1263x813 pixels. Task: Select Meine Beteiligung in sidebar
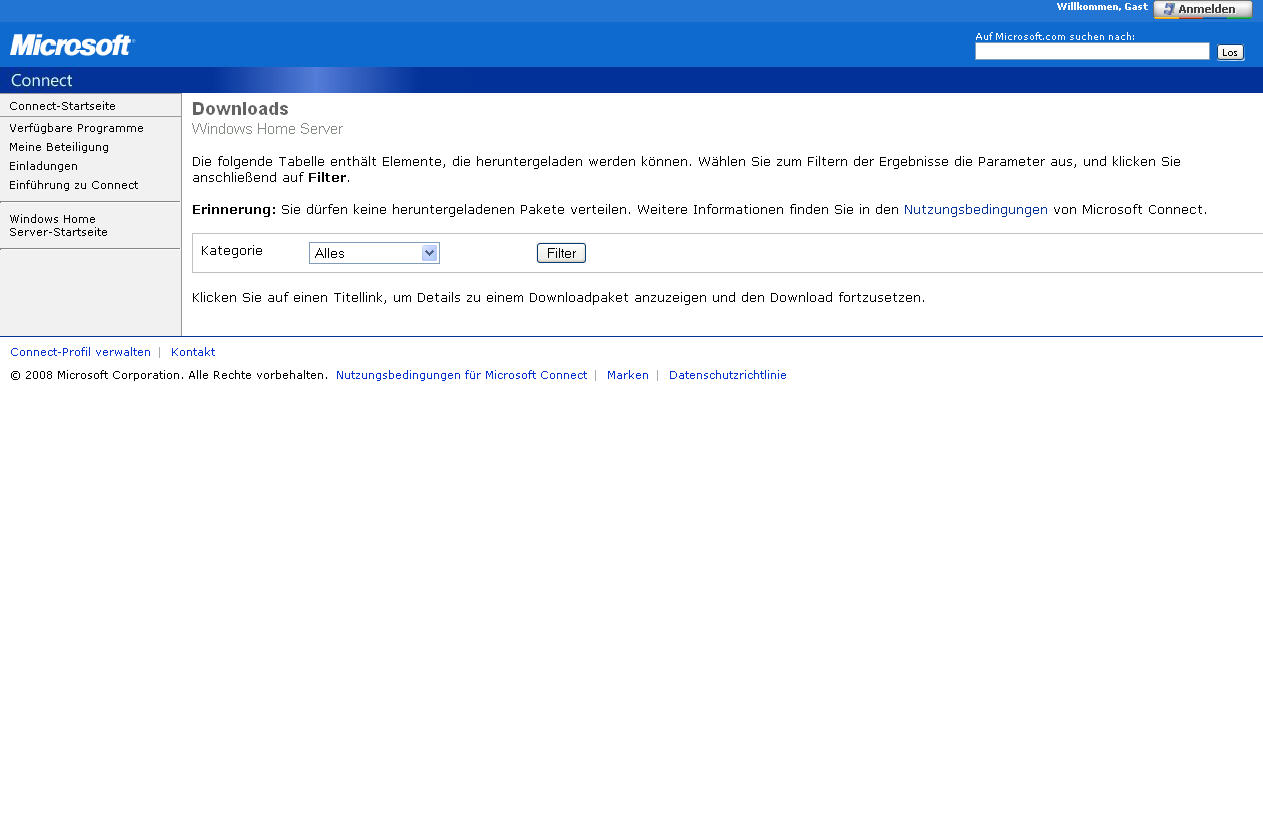point(59,147)
